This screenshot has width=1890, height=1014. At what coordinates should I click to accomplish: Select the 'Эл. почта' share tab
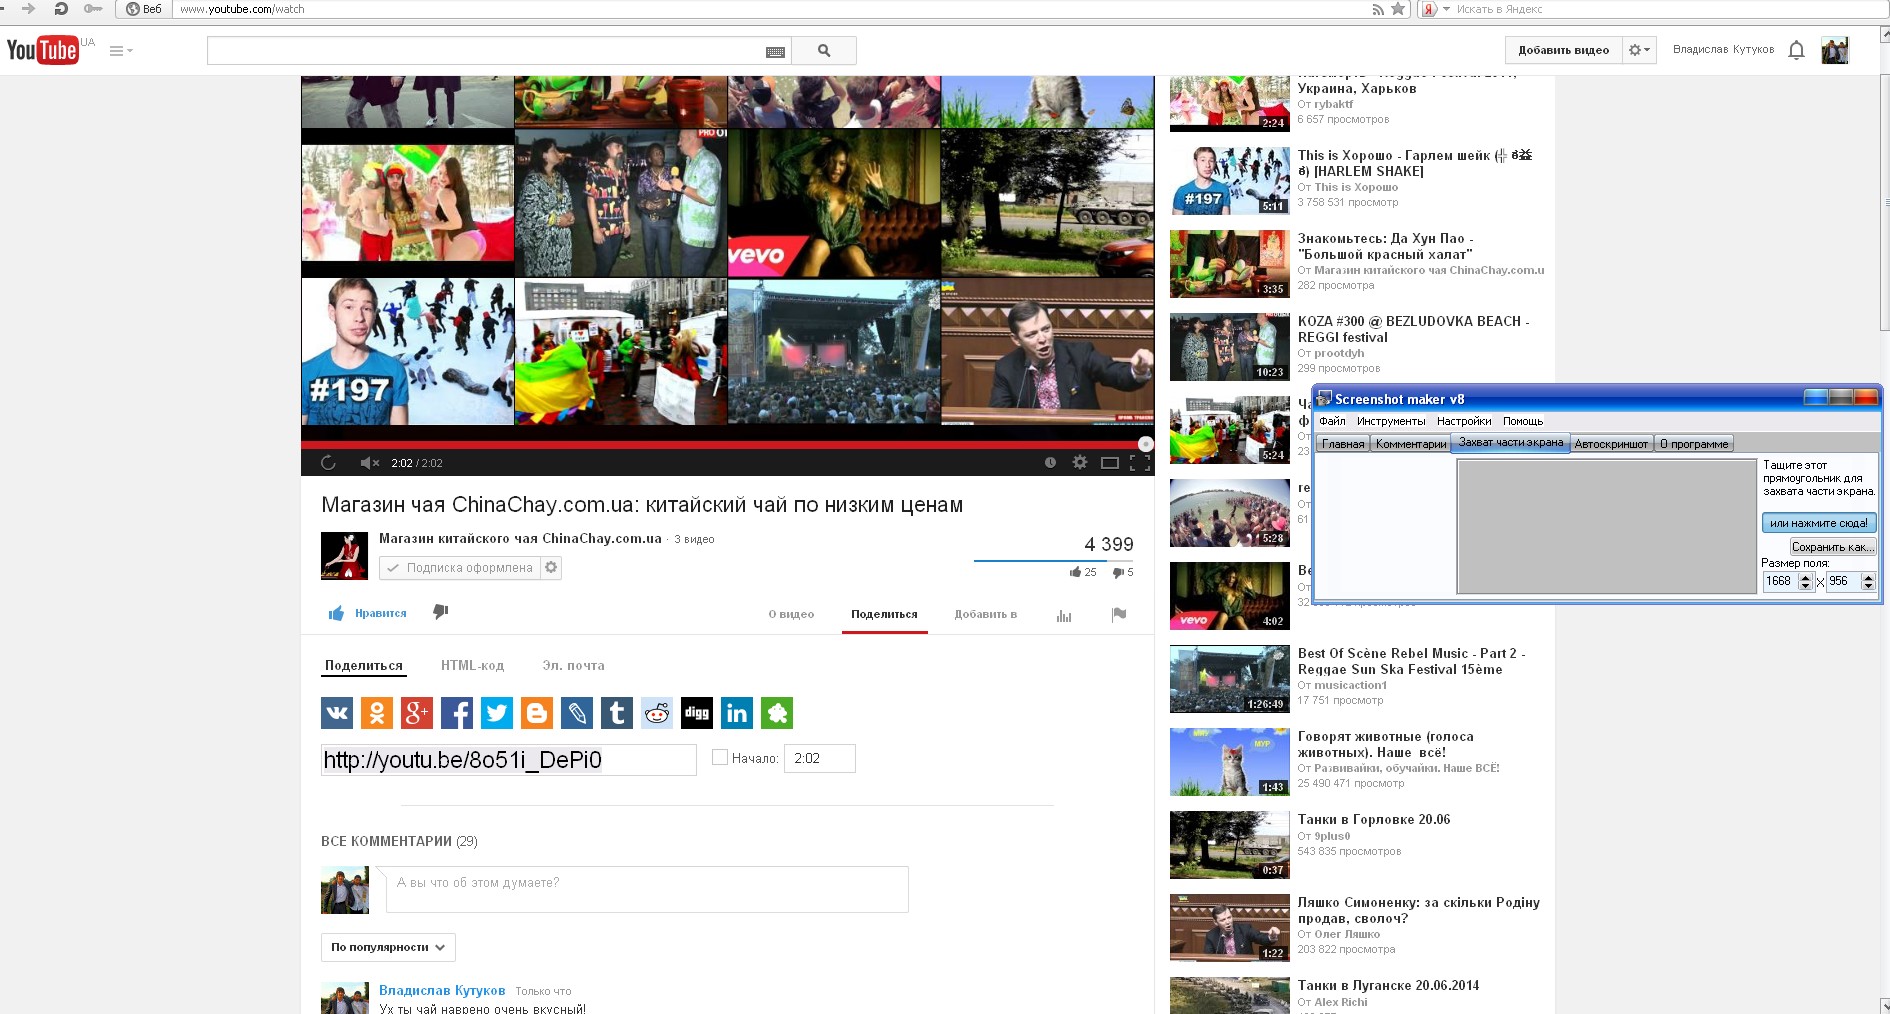click(573, 665)
